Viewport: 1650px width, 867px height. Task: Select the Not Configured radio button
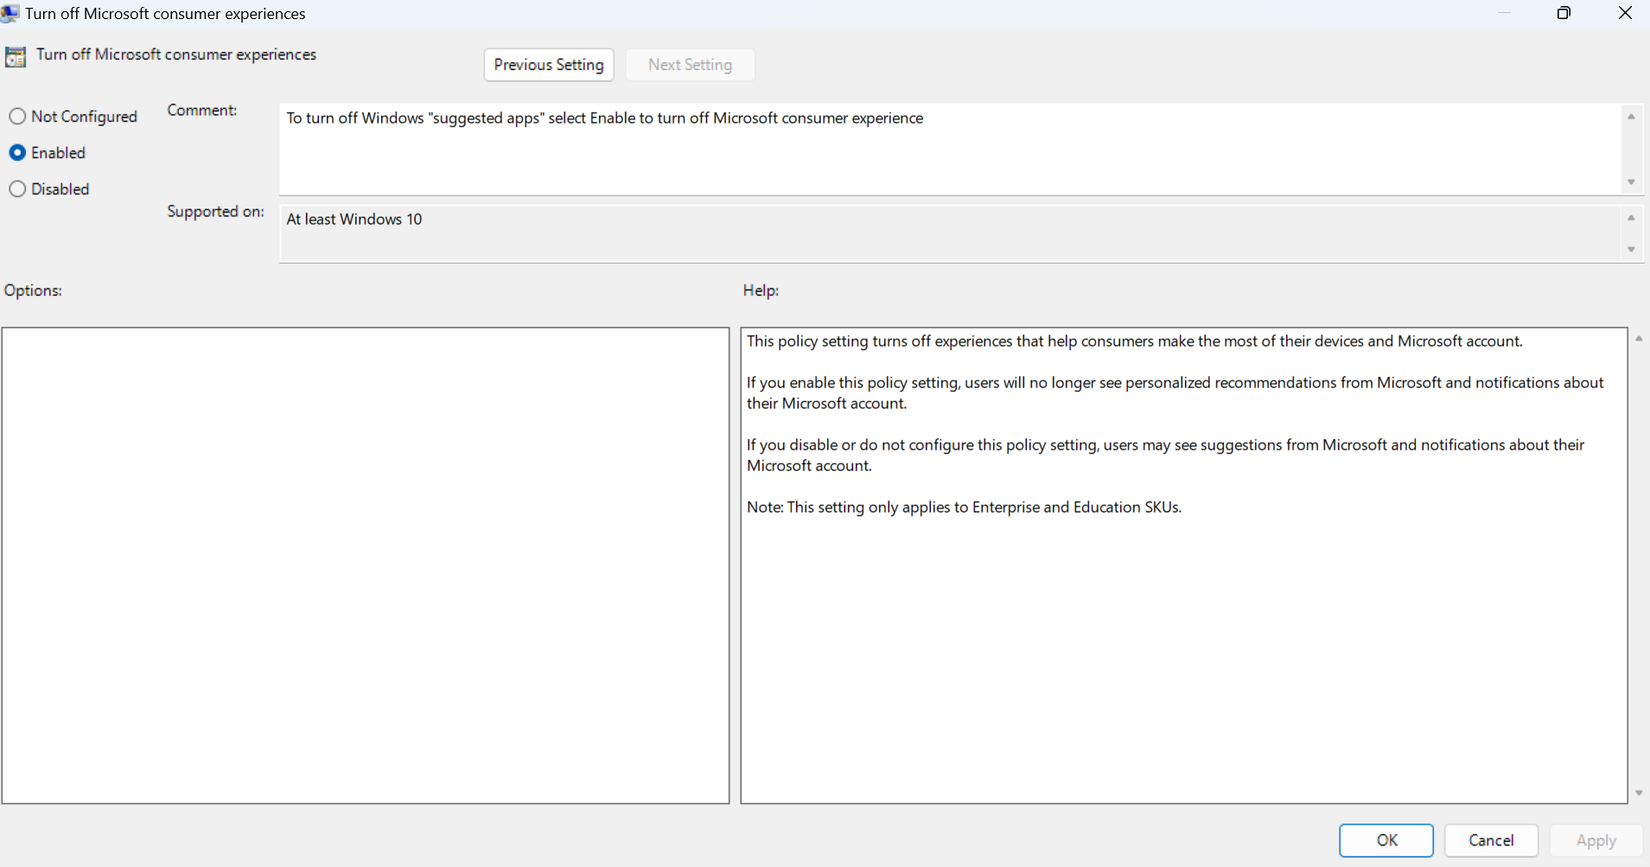[18, 117]
